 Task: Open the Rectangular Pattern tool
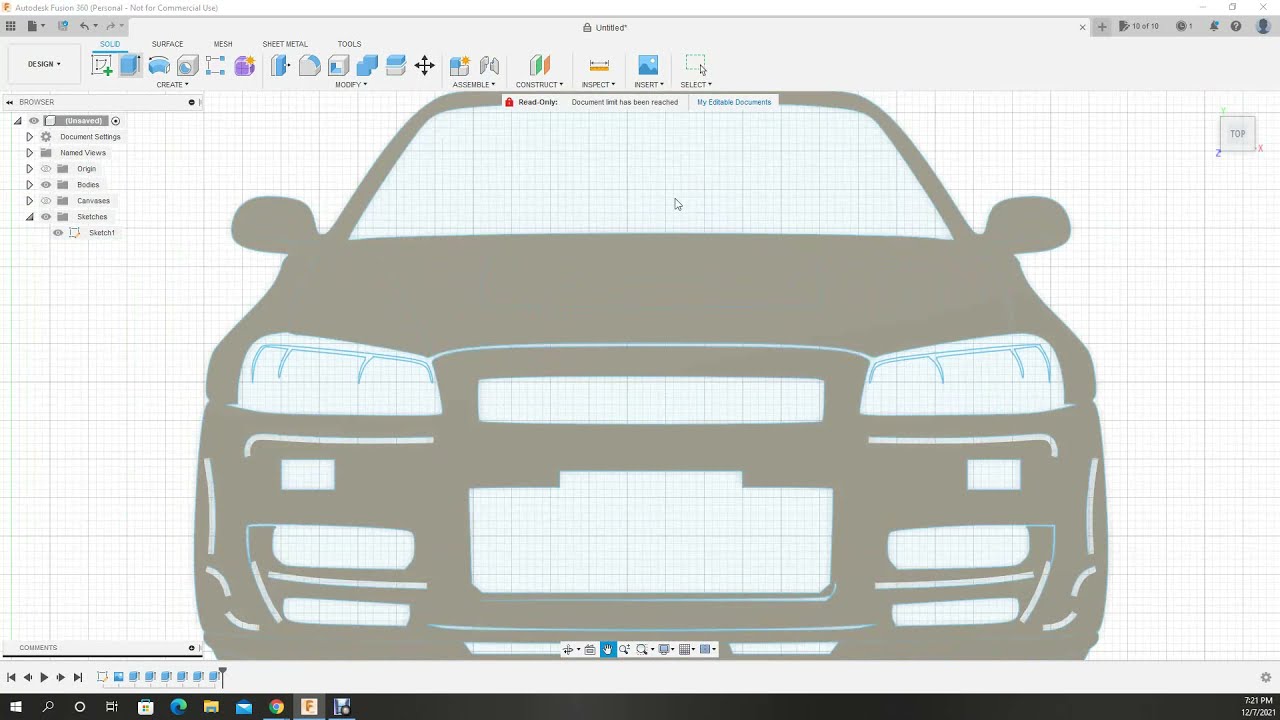pos(215,66)
